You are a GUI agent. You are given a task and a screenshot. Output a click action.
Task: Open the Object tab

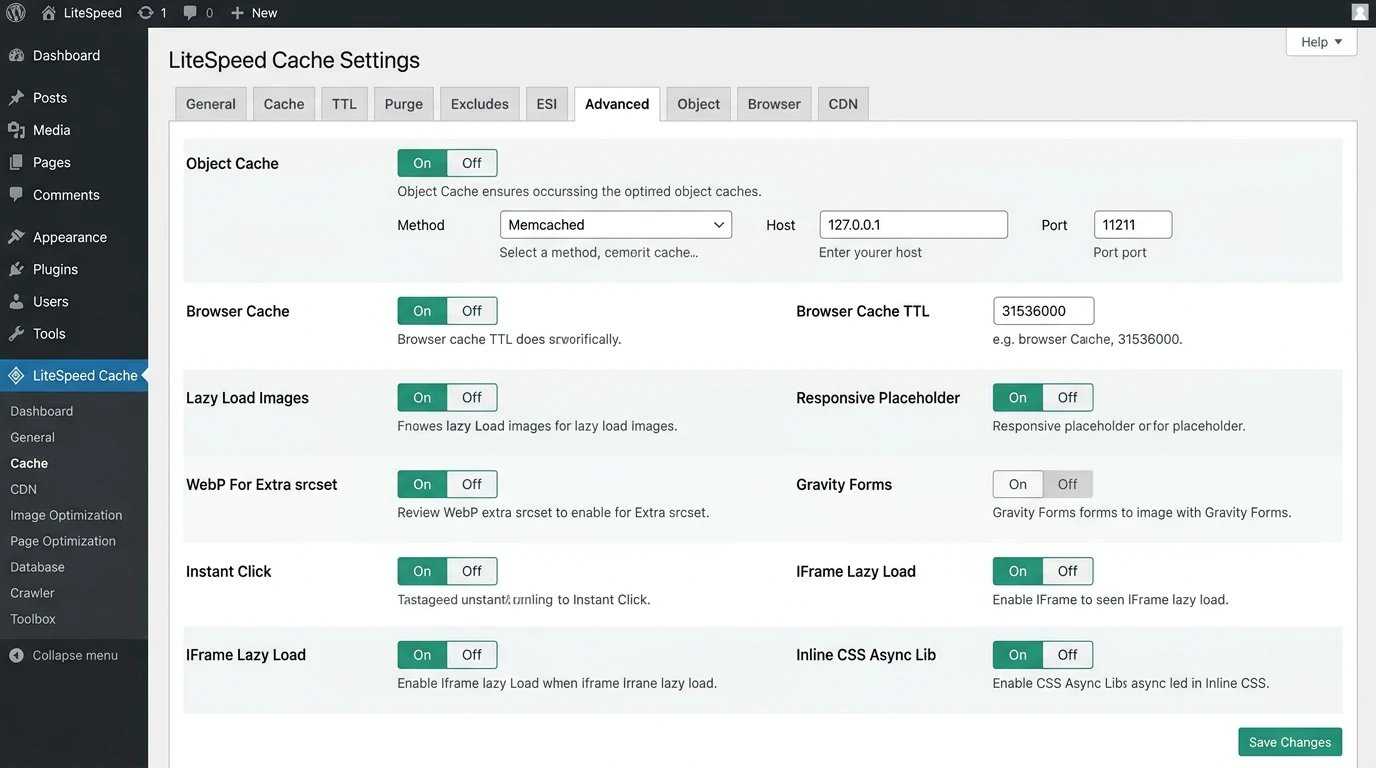pos(699,104)
